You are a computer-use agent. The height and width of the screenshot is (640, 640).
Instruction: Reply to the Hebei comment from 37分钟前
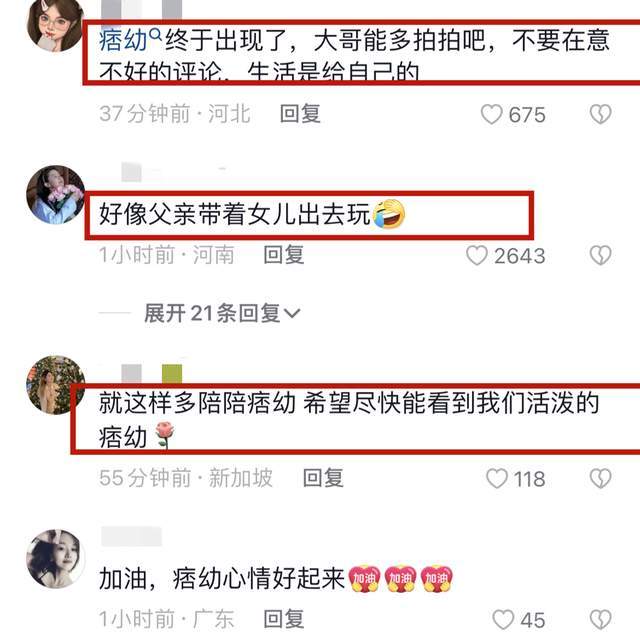coord(300,113)
